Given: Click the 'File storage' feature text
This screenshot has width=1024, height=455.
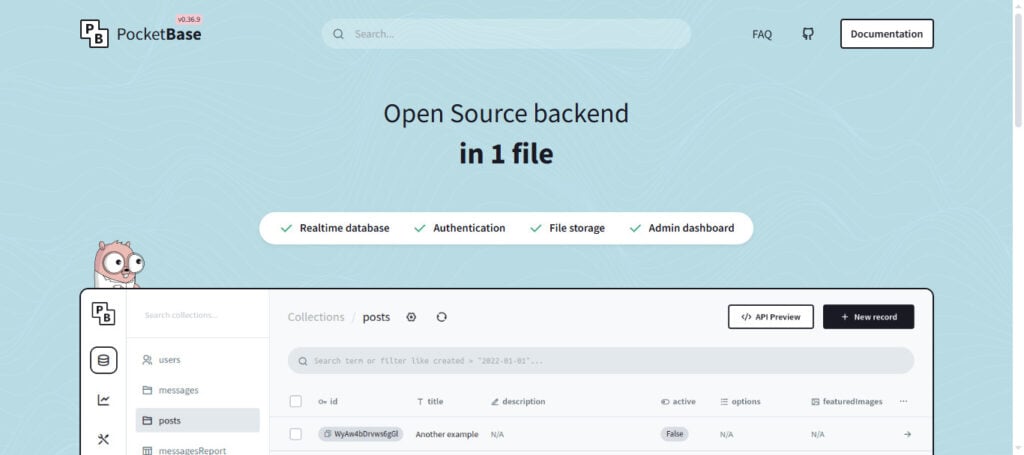Looking at the screenshot, I should tap(577, 228).
